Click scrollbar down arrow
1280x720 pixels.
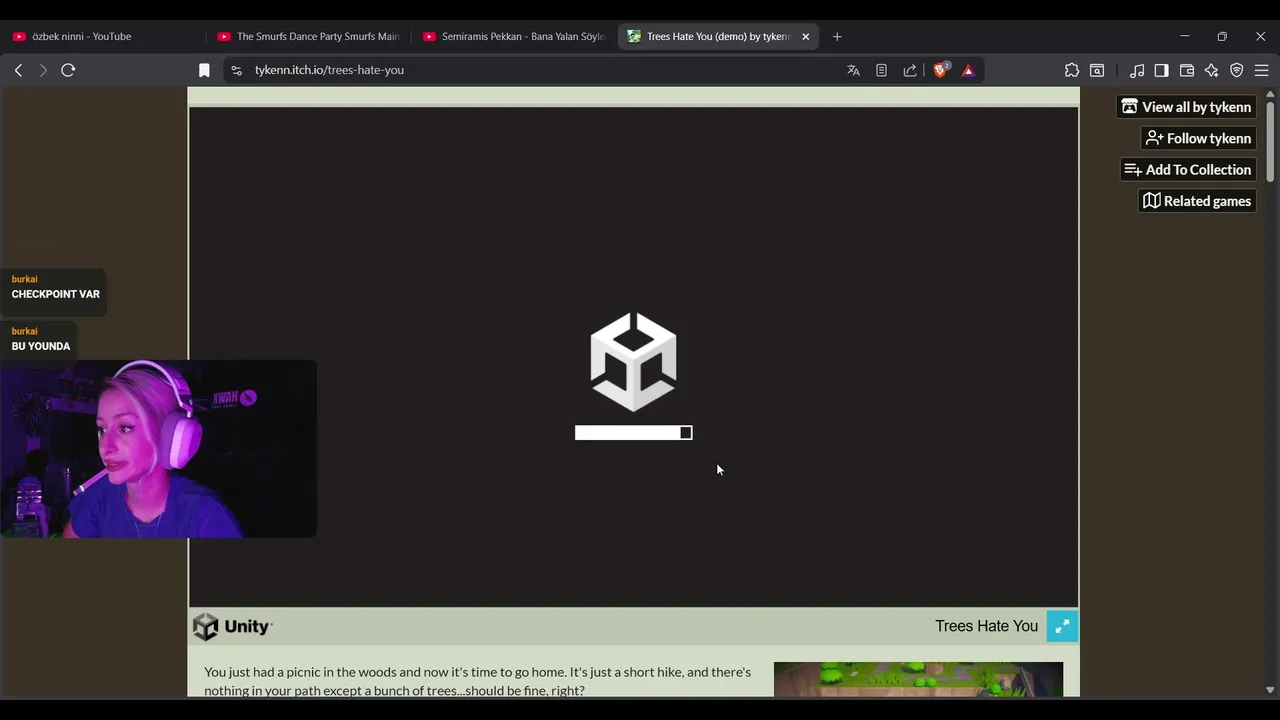(1270, 690)
